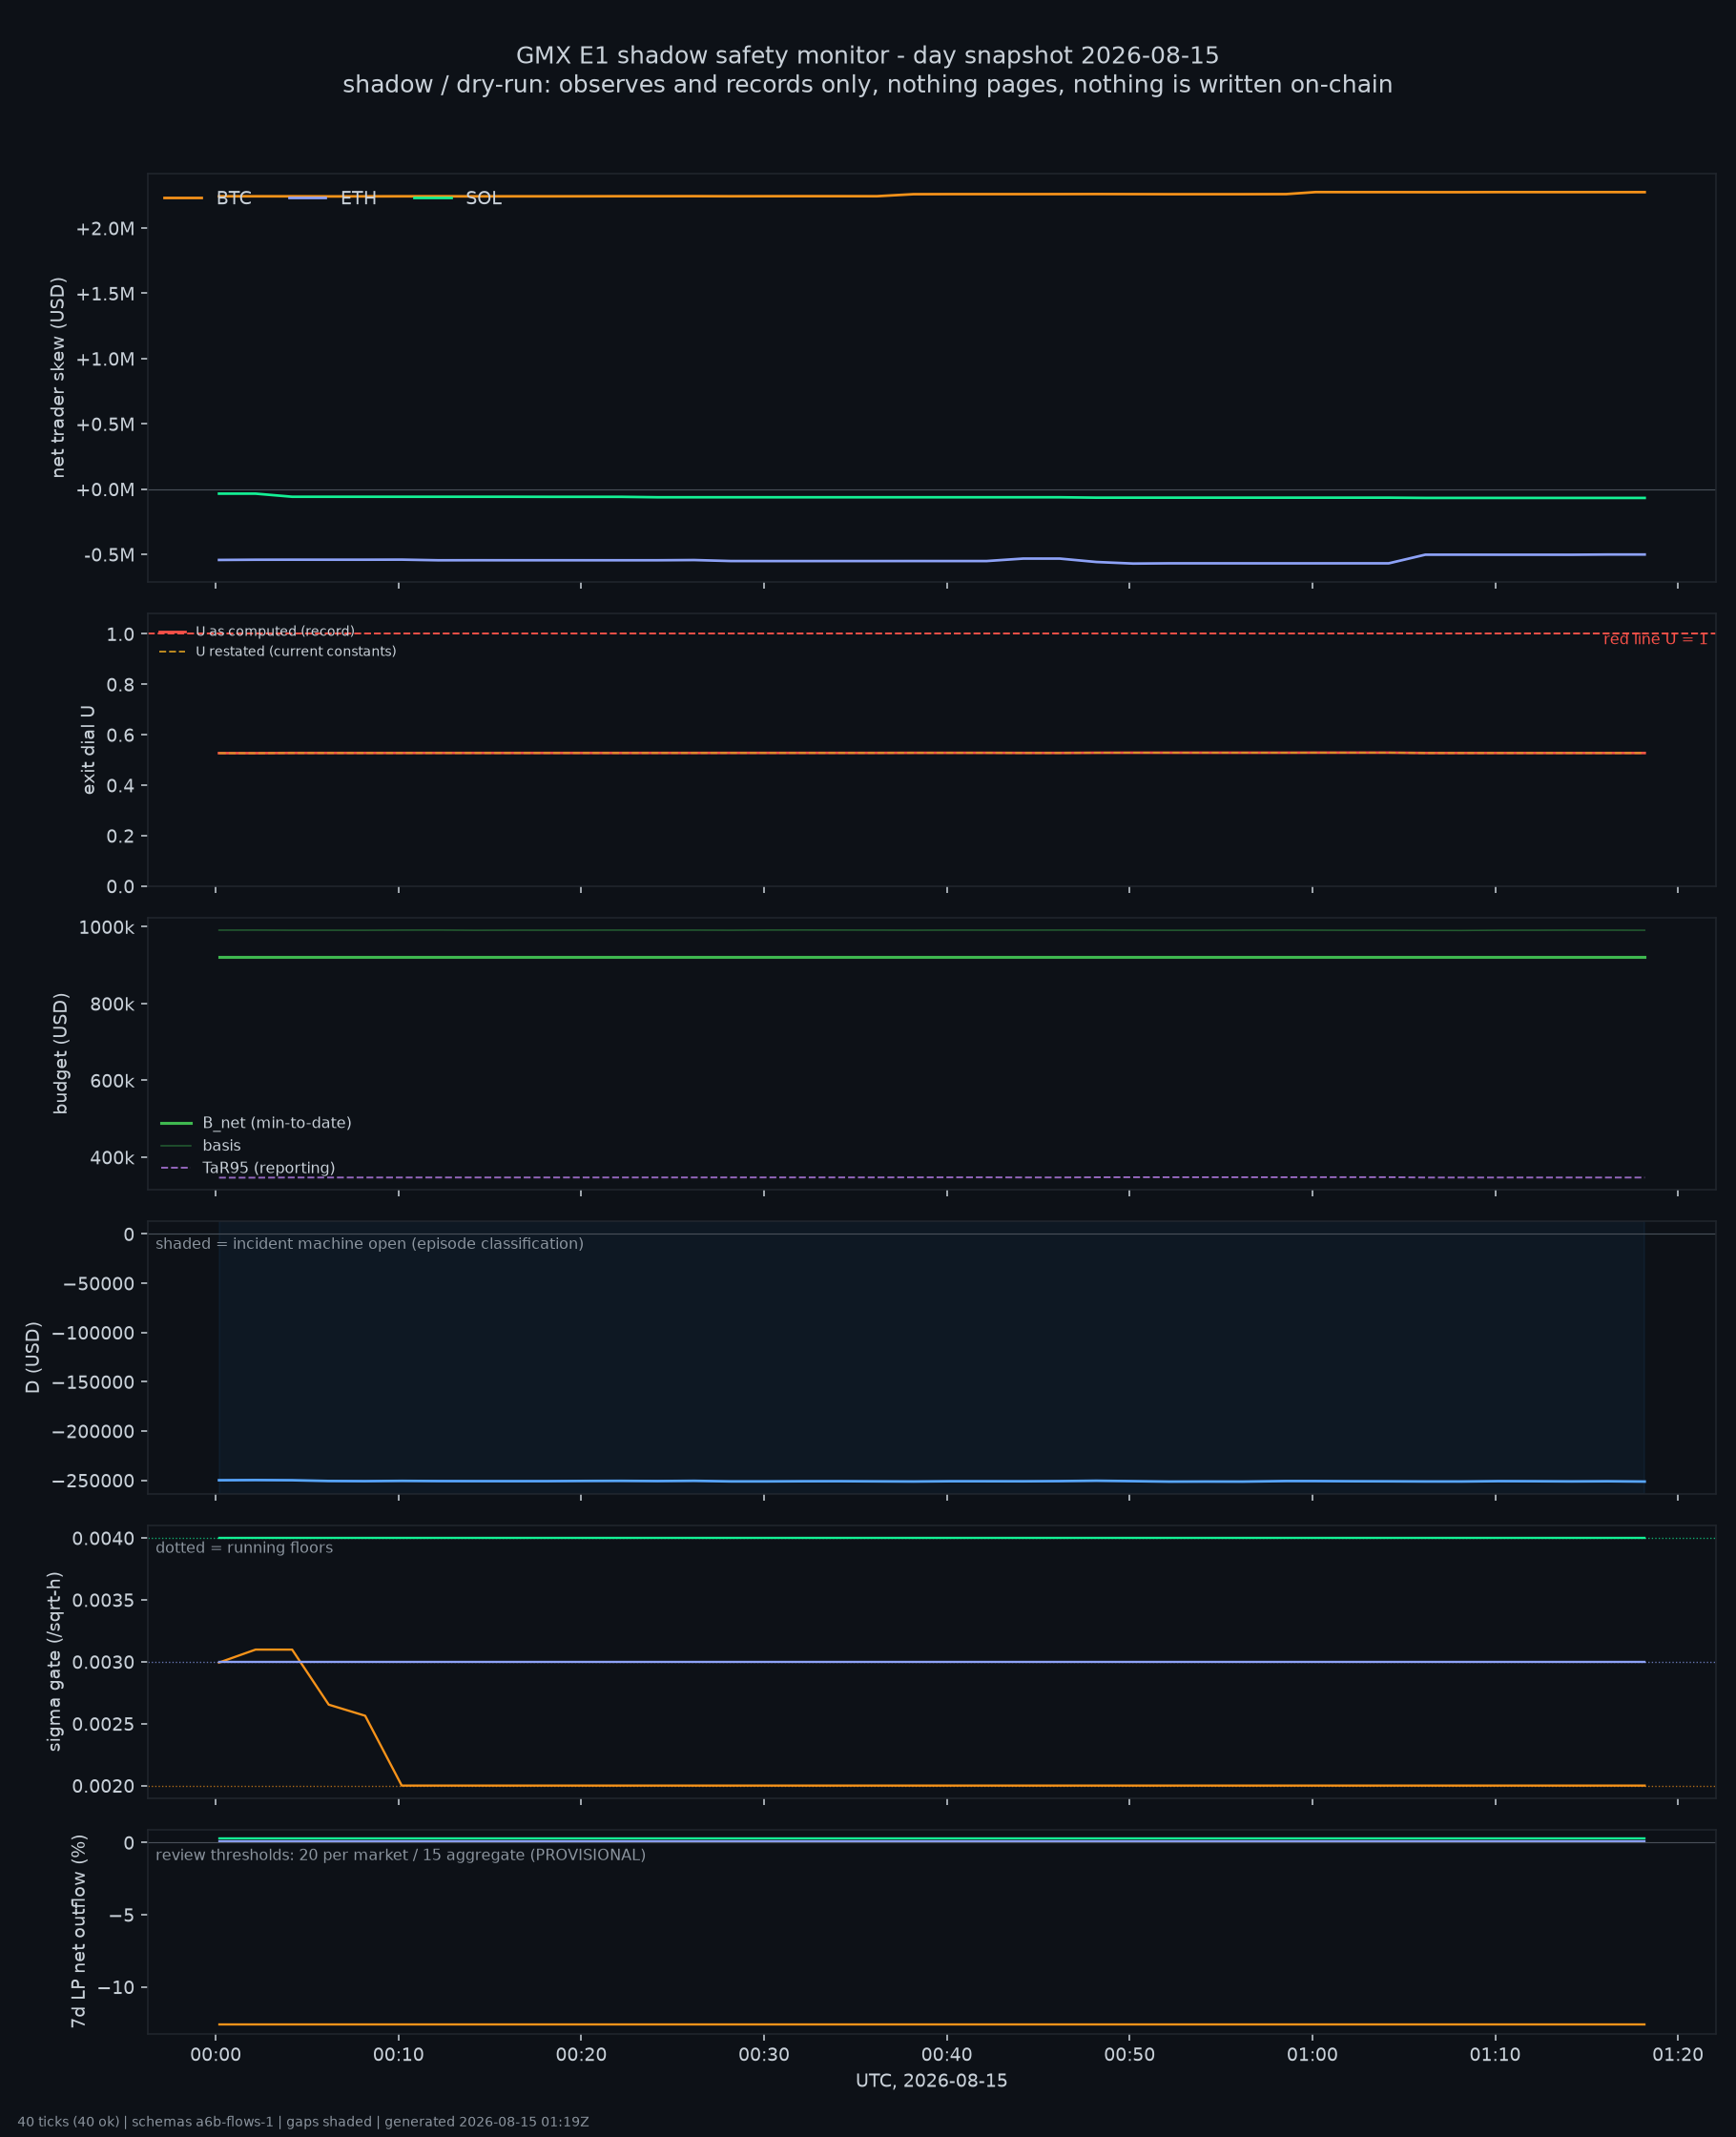Select the ETH legend label
The width and height of the screenshot is (1736, 2137).
359,198
